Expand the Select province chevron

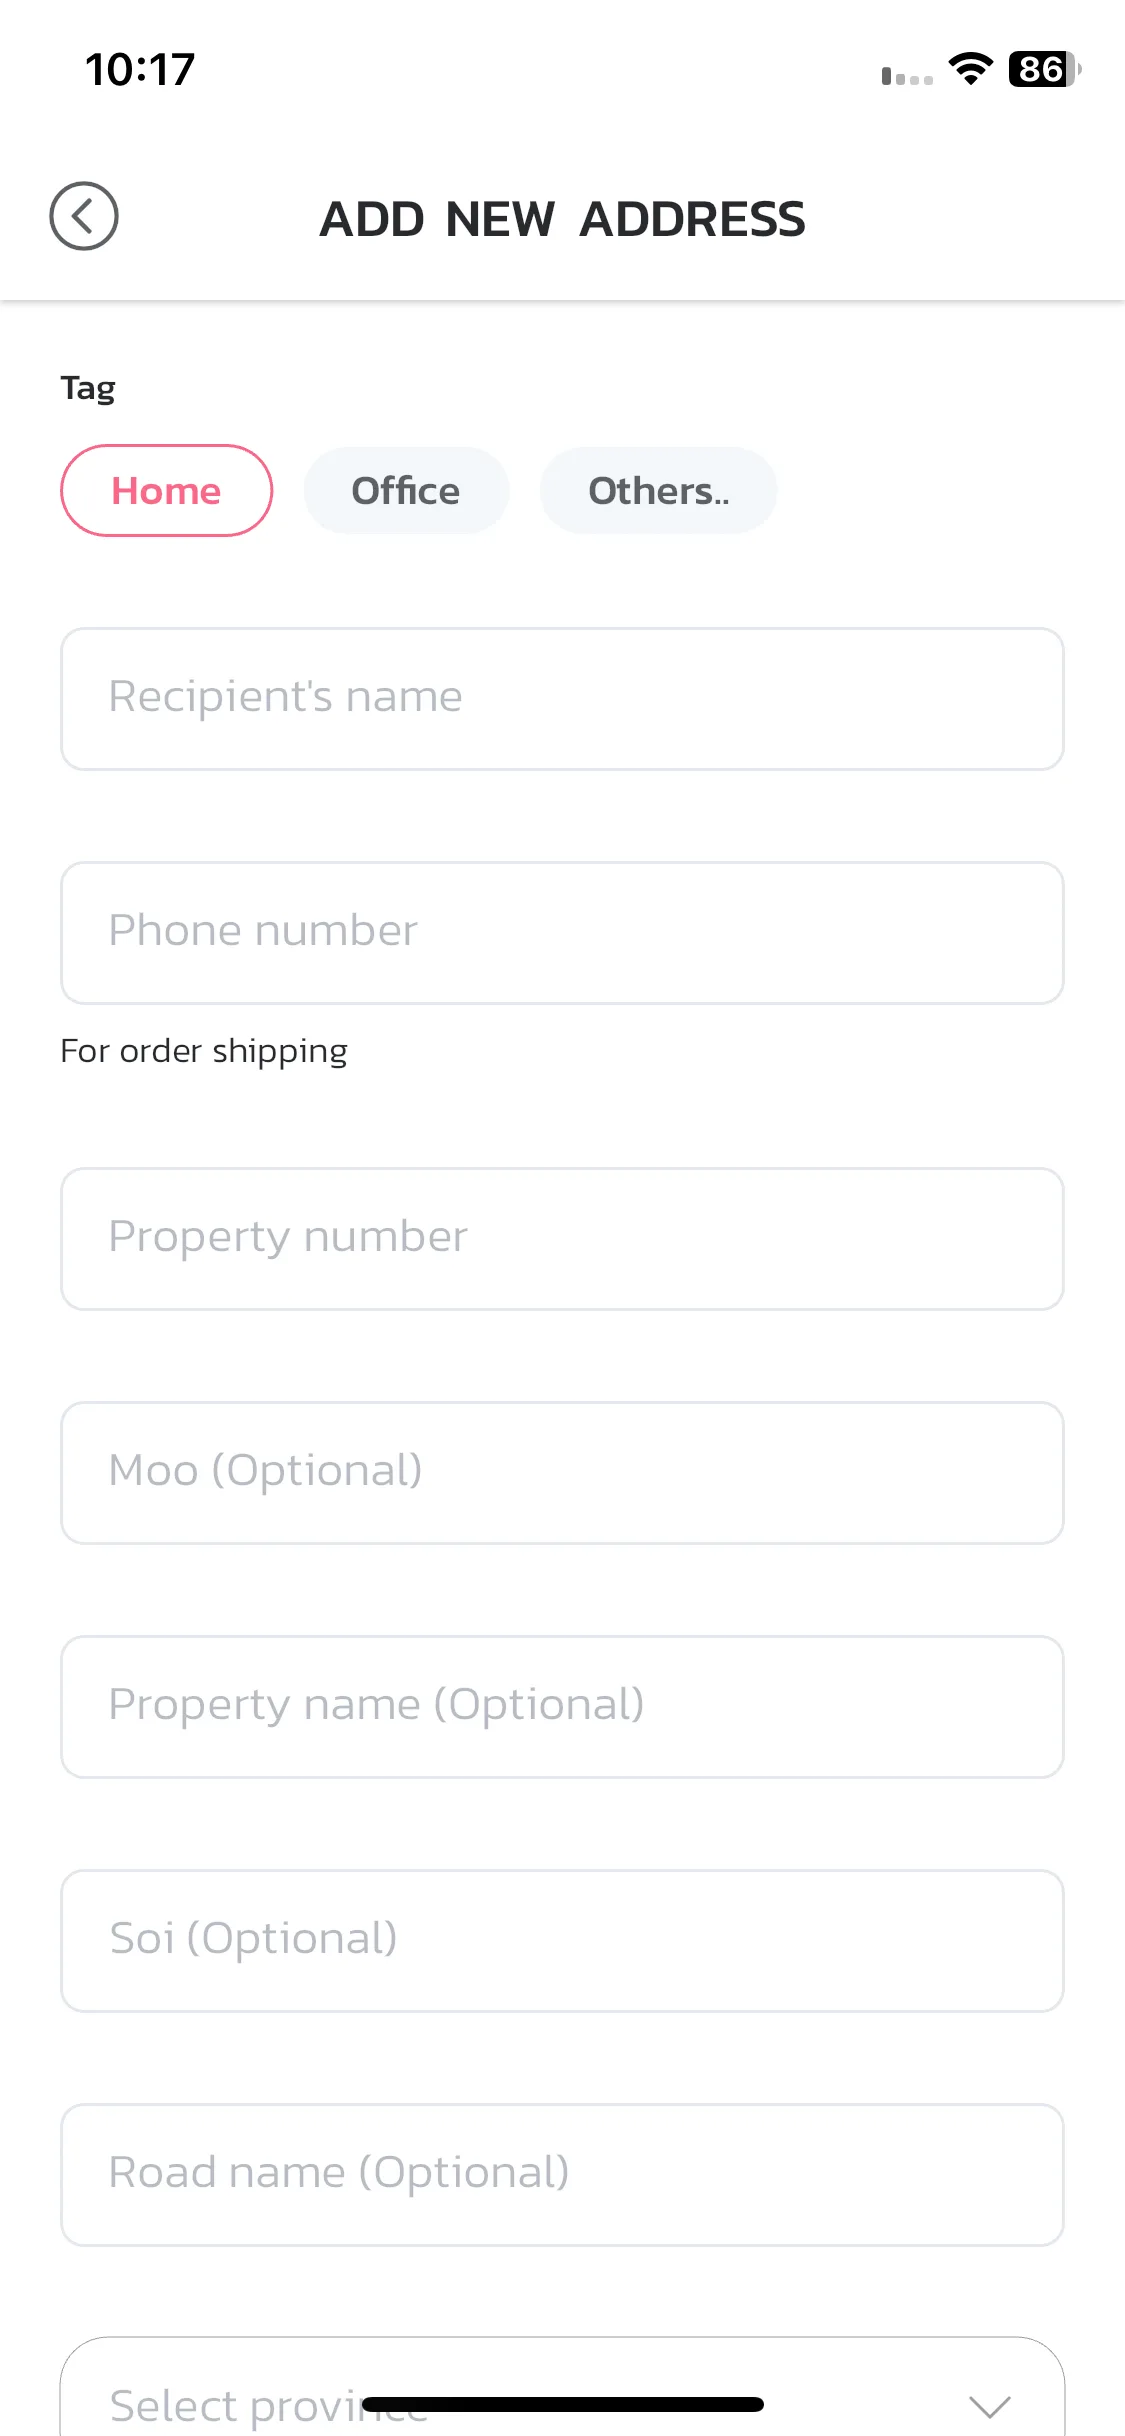990,2405
